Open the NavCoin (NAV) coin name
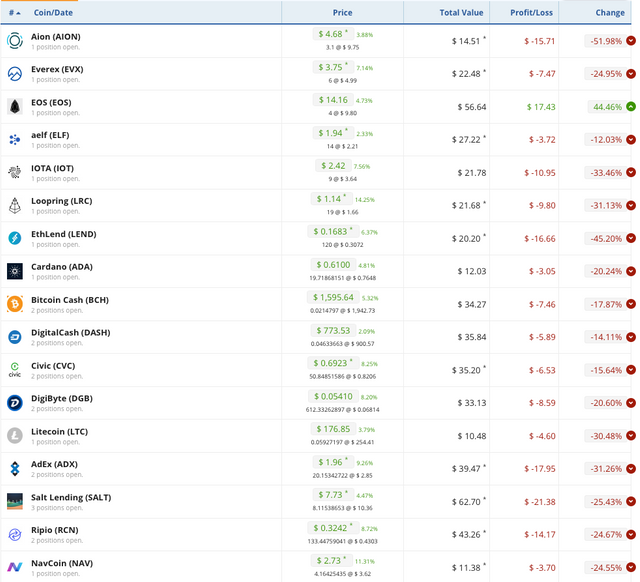 tap(62, 563)
